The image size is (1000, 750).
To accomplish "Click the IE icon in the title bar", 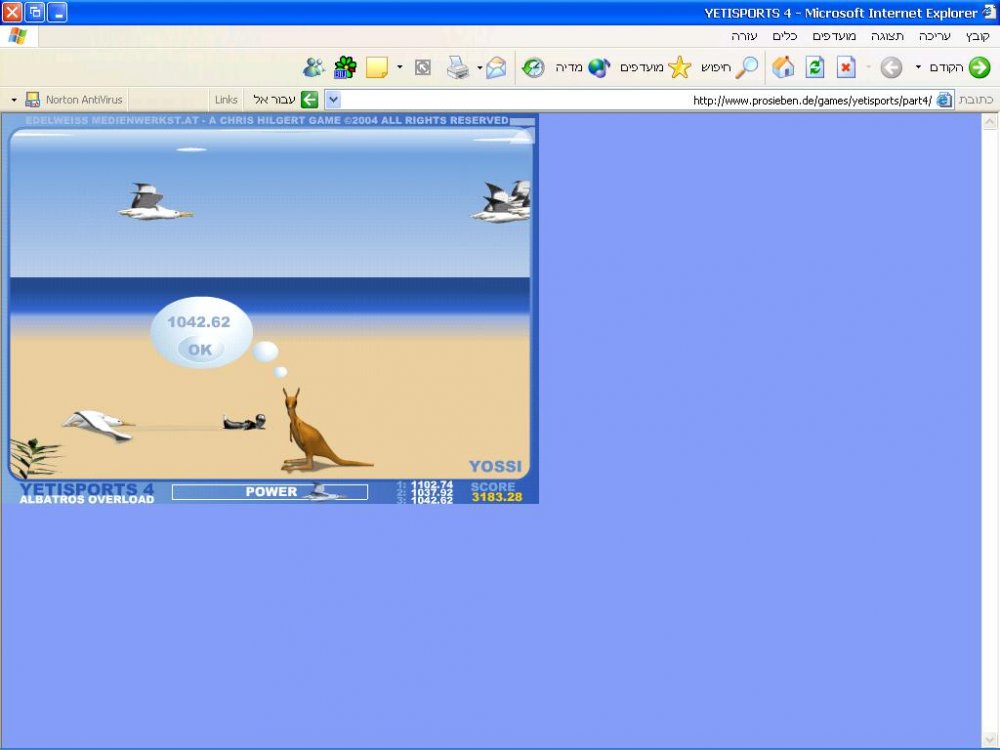I will tap(989, 12).
